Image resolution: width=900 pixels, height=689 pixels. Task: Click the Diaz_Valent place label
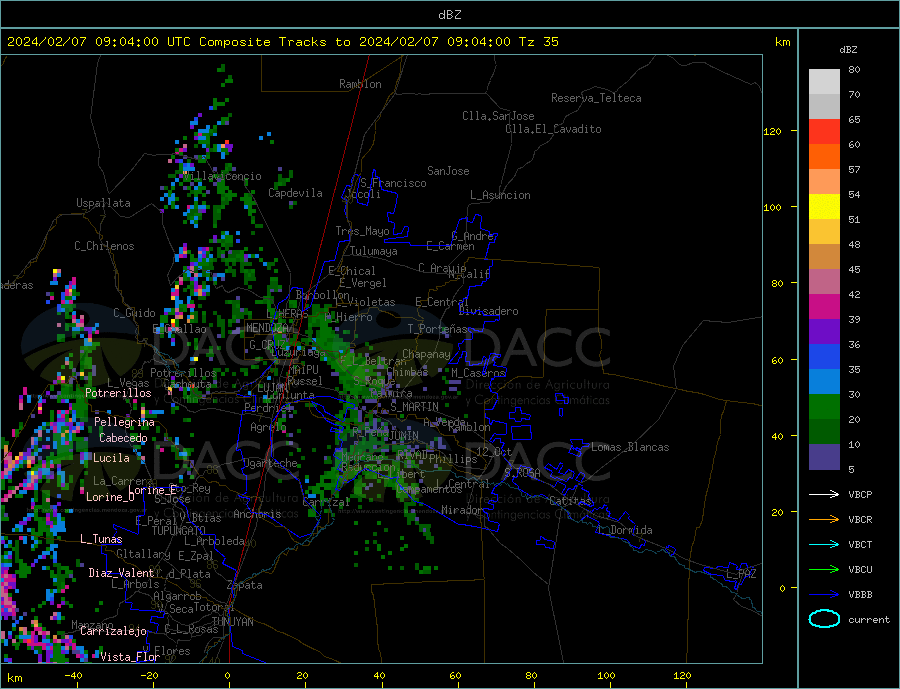click(x=122, y=573)
